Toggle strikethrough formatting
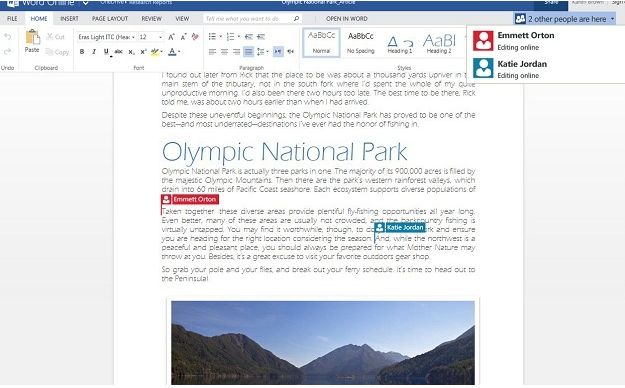 pos(118,51)
